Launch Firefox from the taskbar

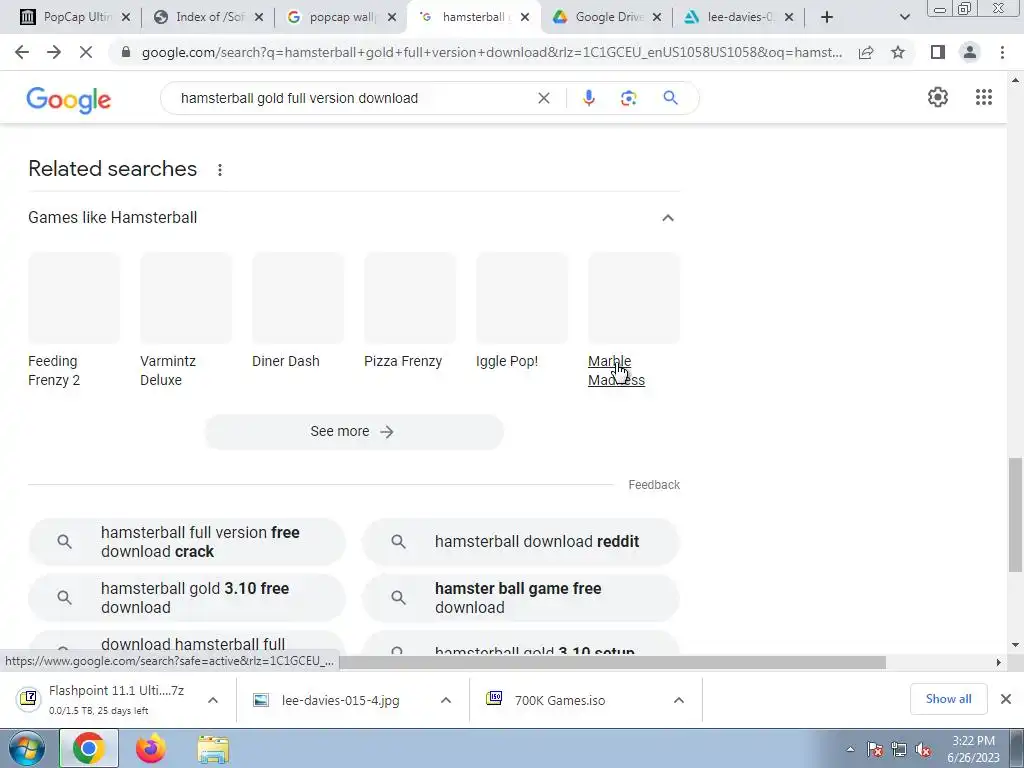point(150,748)
